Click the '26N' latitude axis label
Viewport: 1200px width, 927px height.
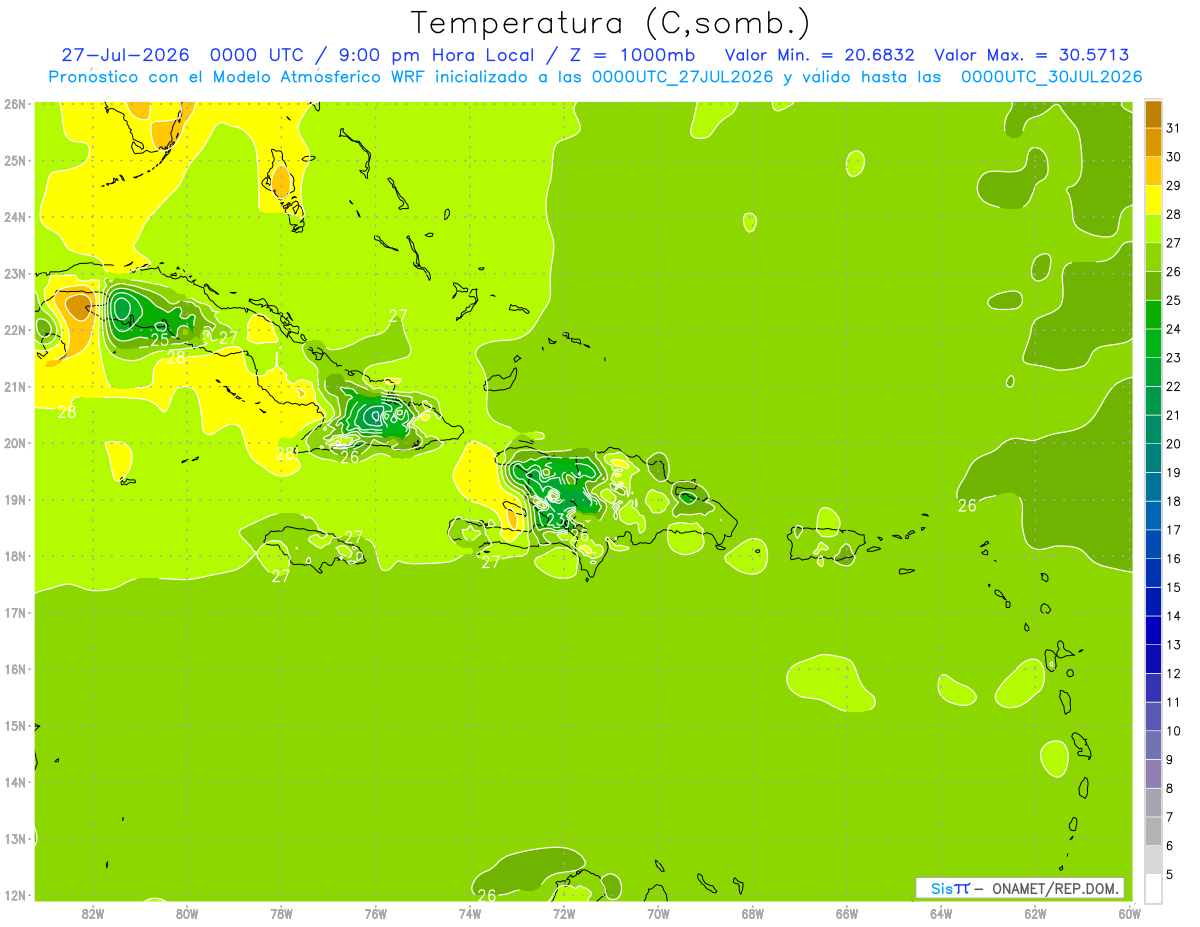(x=14, y=103)
